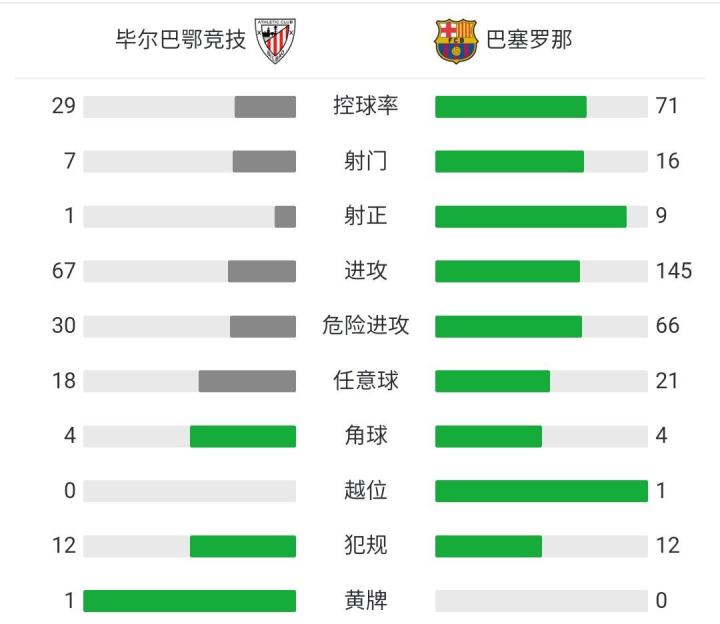The image size is (720, 624).
Task: Click Bilbao's dangerous attacks value 30
Action: point(64,326)
